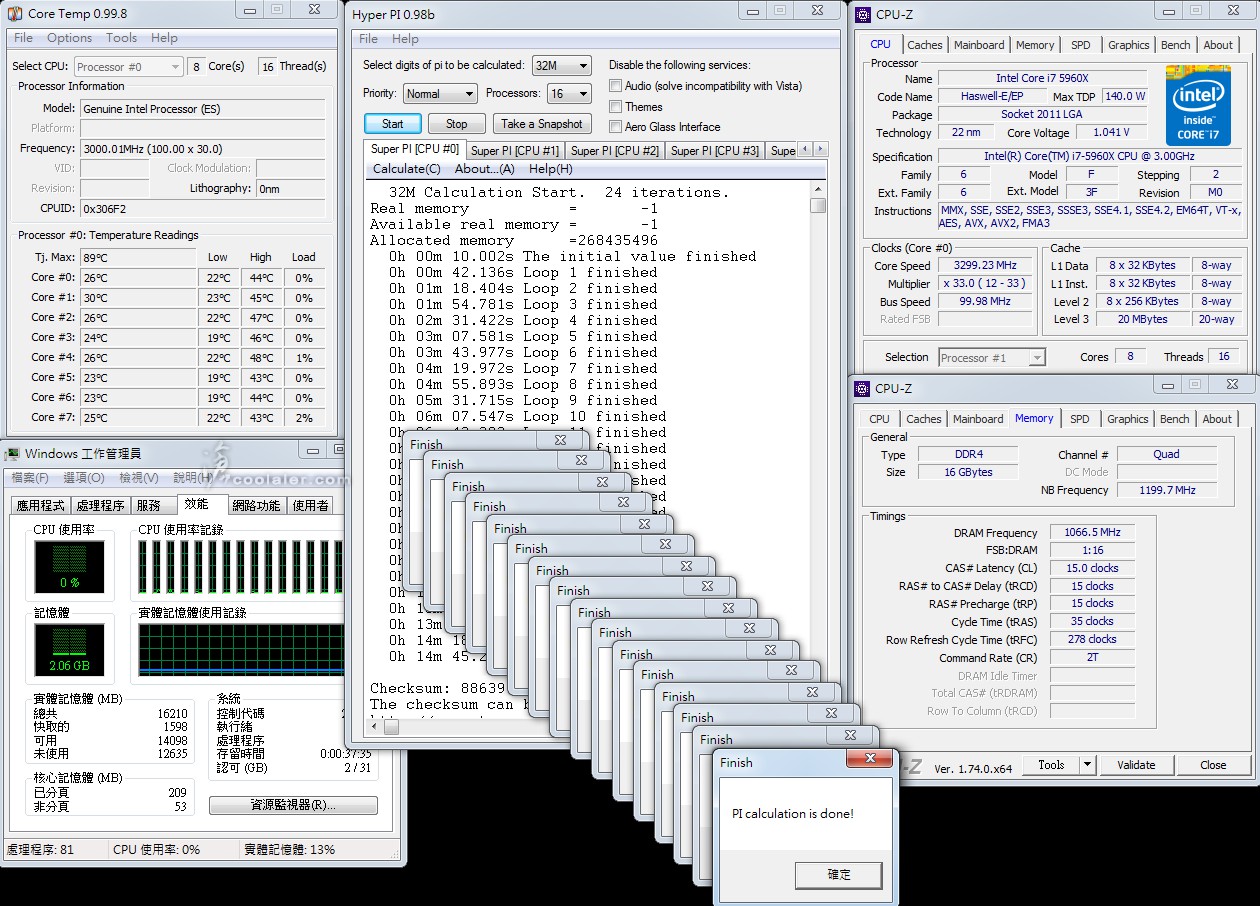Switch Task Manager to the 網路功能 tab
Screen dimensions: 1260x906
(256, 506)
